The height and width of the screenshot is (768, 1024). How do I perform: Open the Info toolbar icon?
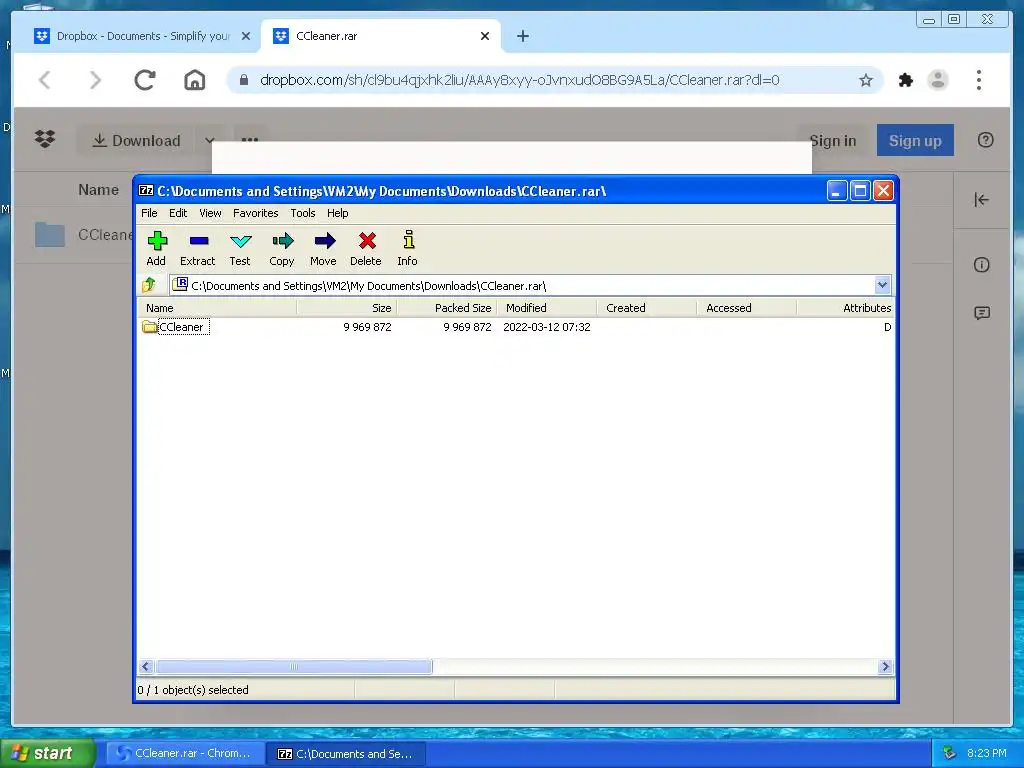point(408,248)
